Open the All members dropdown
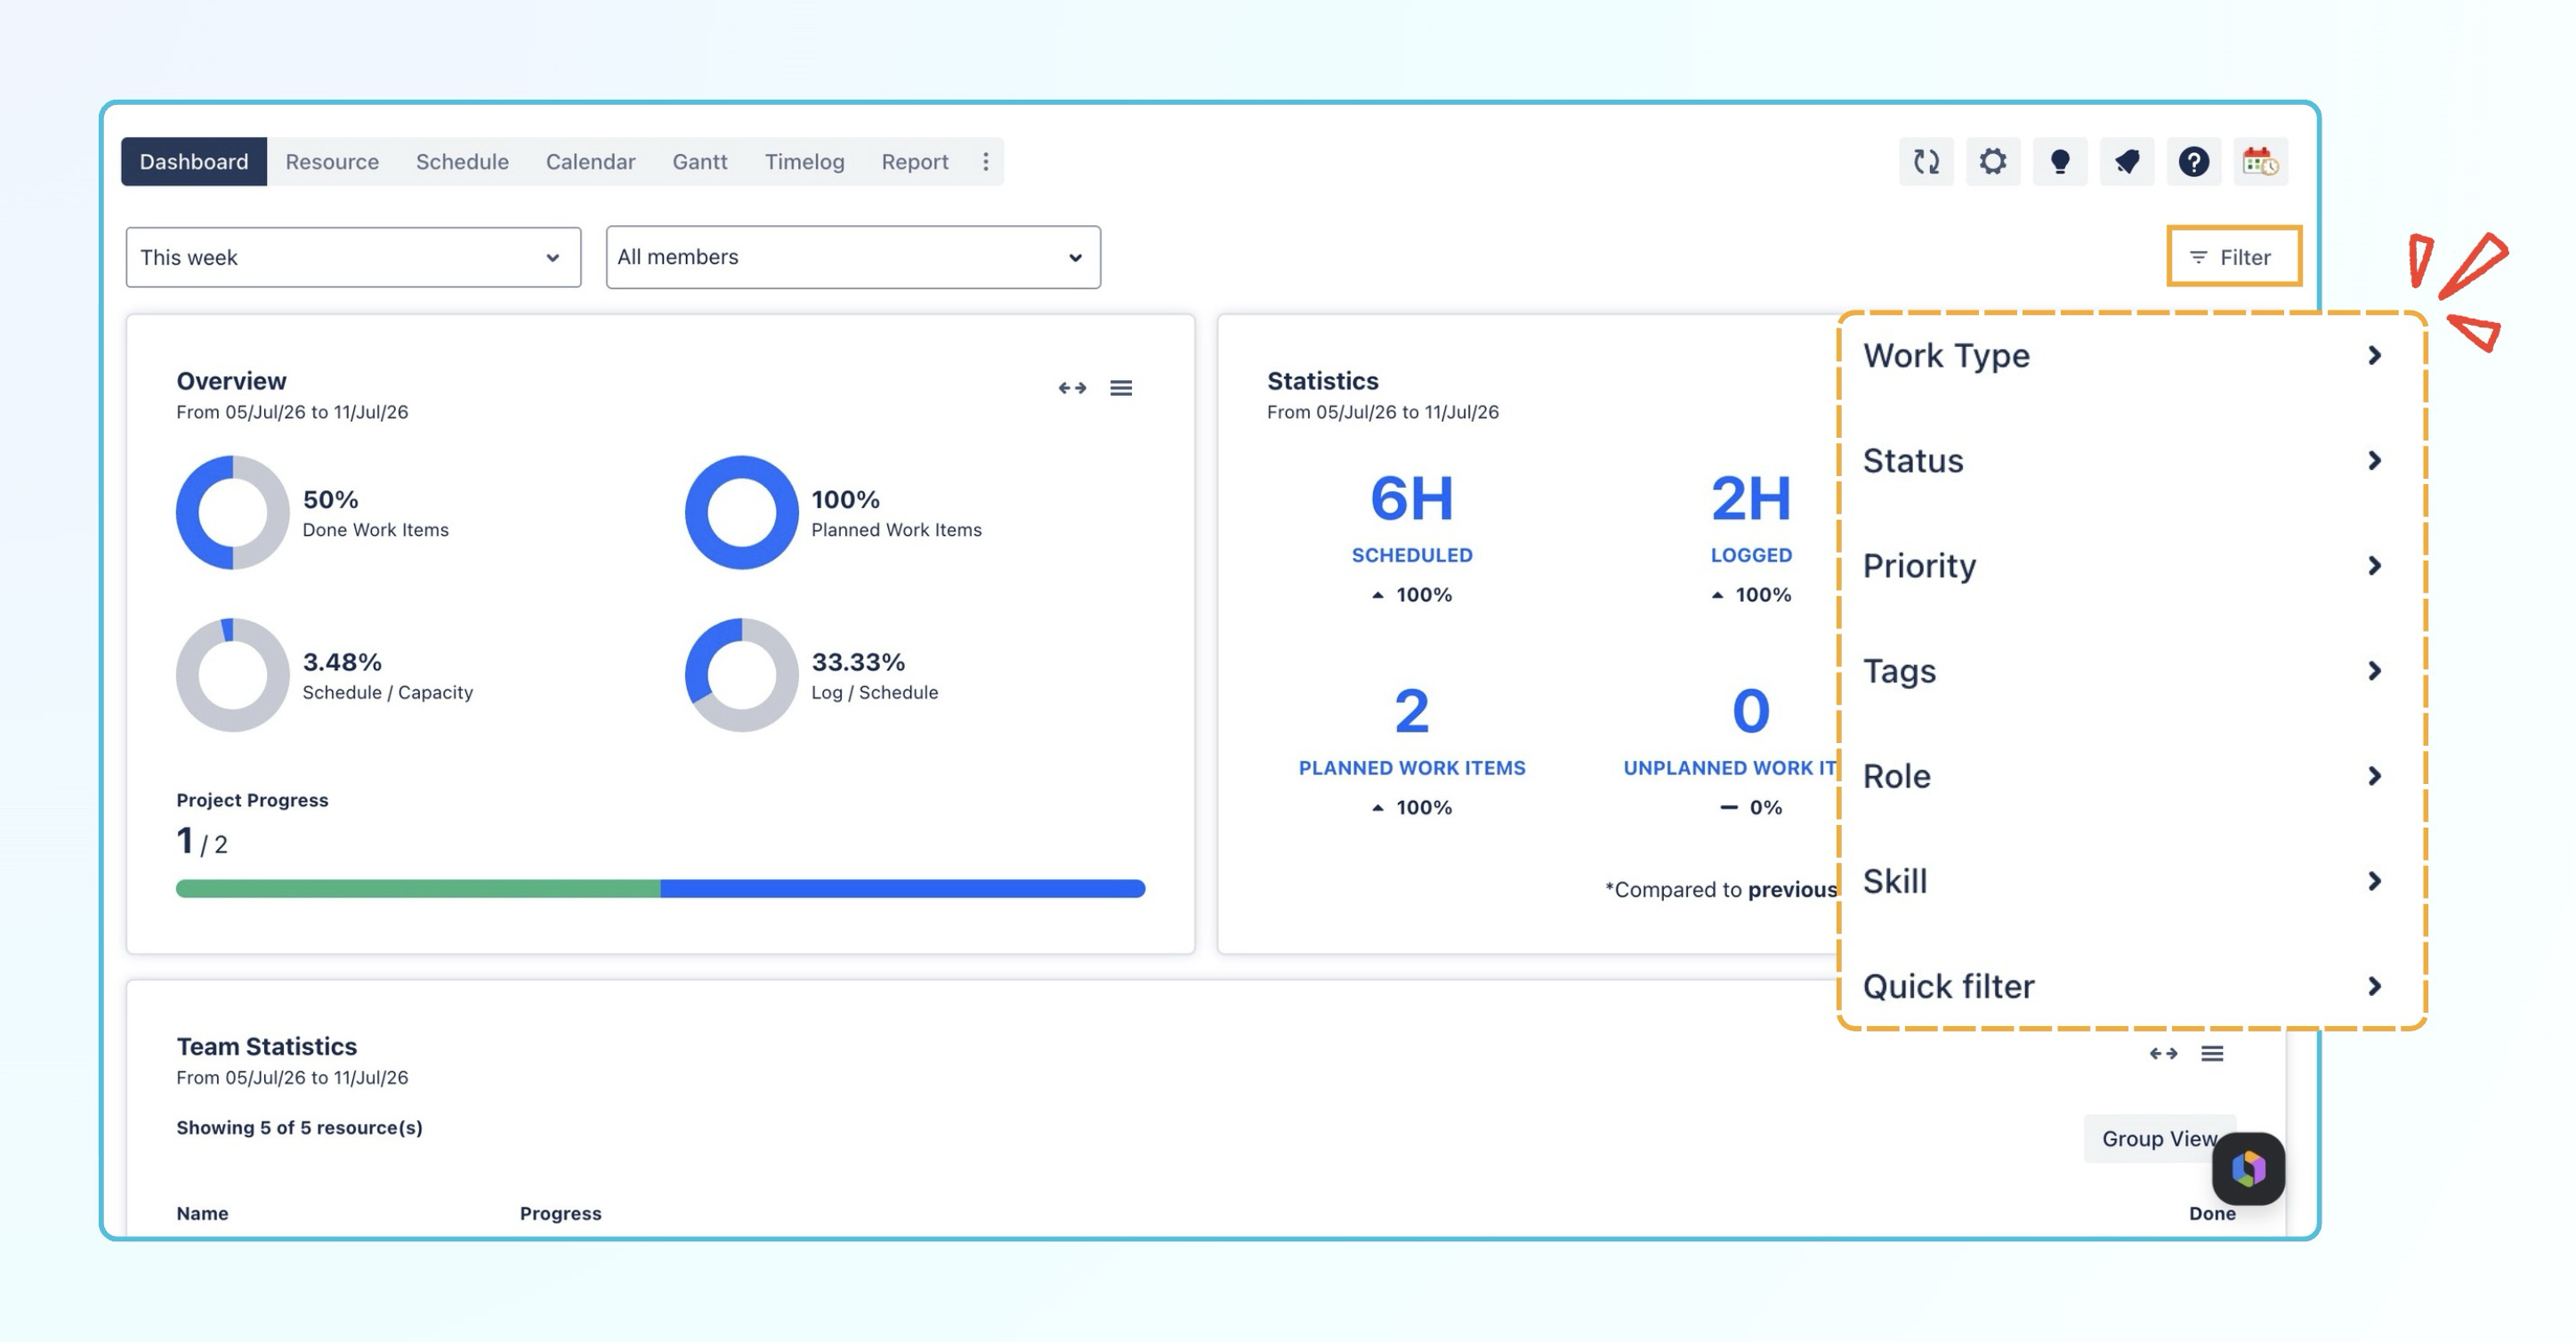Image resolution: width=2576 pixels, height=1342 pixels. coord(853,257)
